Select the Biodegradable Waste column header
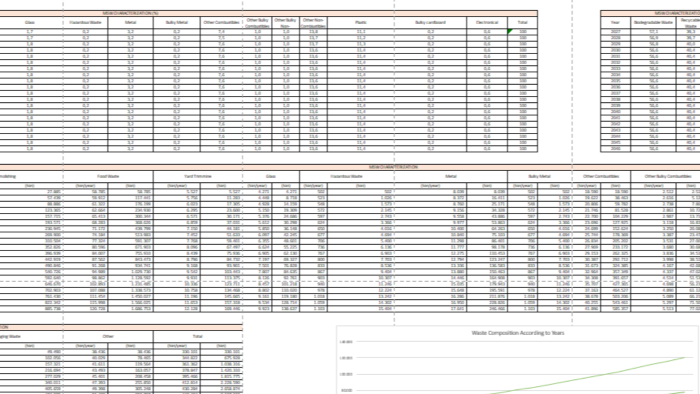700x394 pixels. click(653, 22)
